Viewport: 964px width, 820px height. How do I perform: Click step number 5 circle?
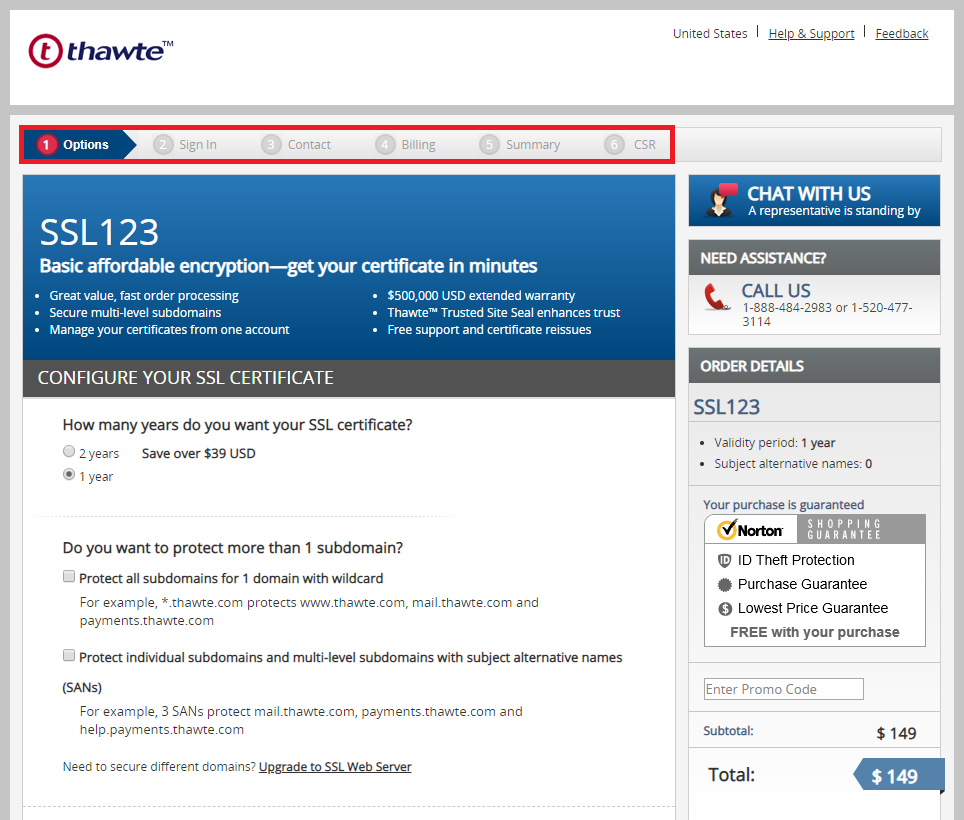click(x=489, y=144)
